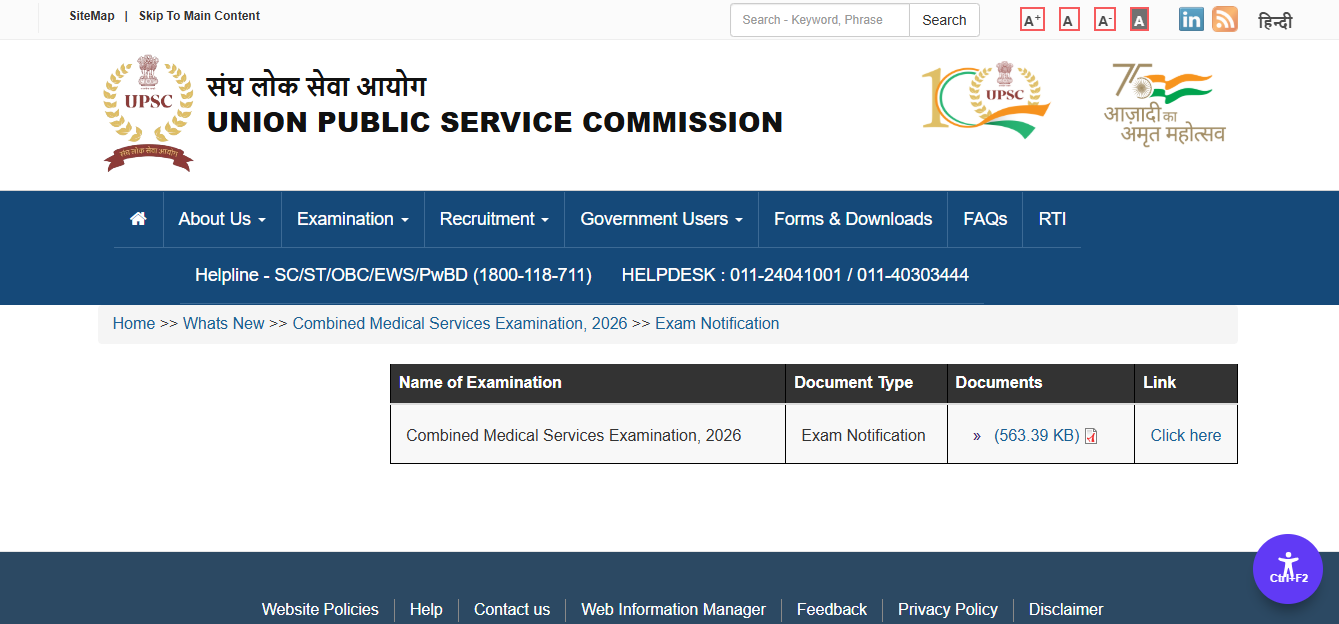Follow the Whats New breadcrumb link
1339x624 pixels.
223,323
